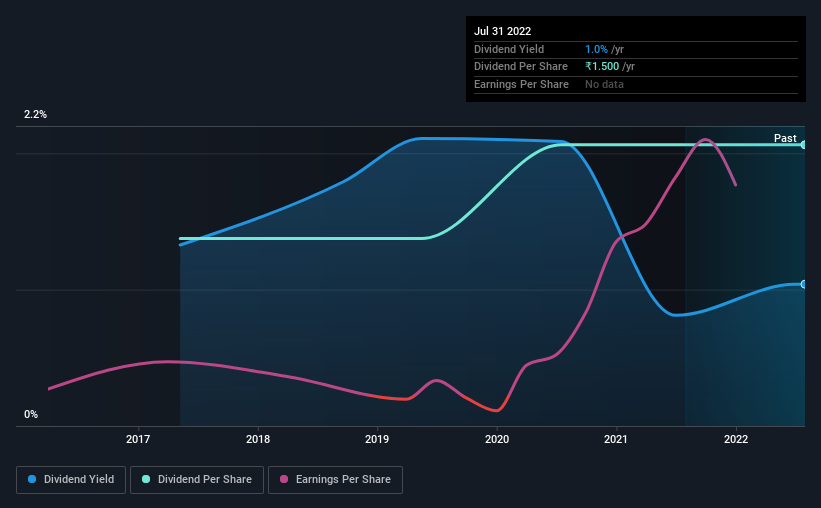This screenshot has width=821, height=508.
Task: Select the 2018 x-axis year label
Action: click(x=258, y=439)
